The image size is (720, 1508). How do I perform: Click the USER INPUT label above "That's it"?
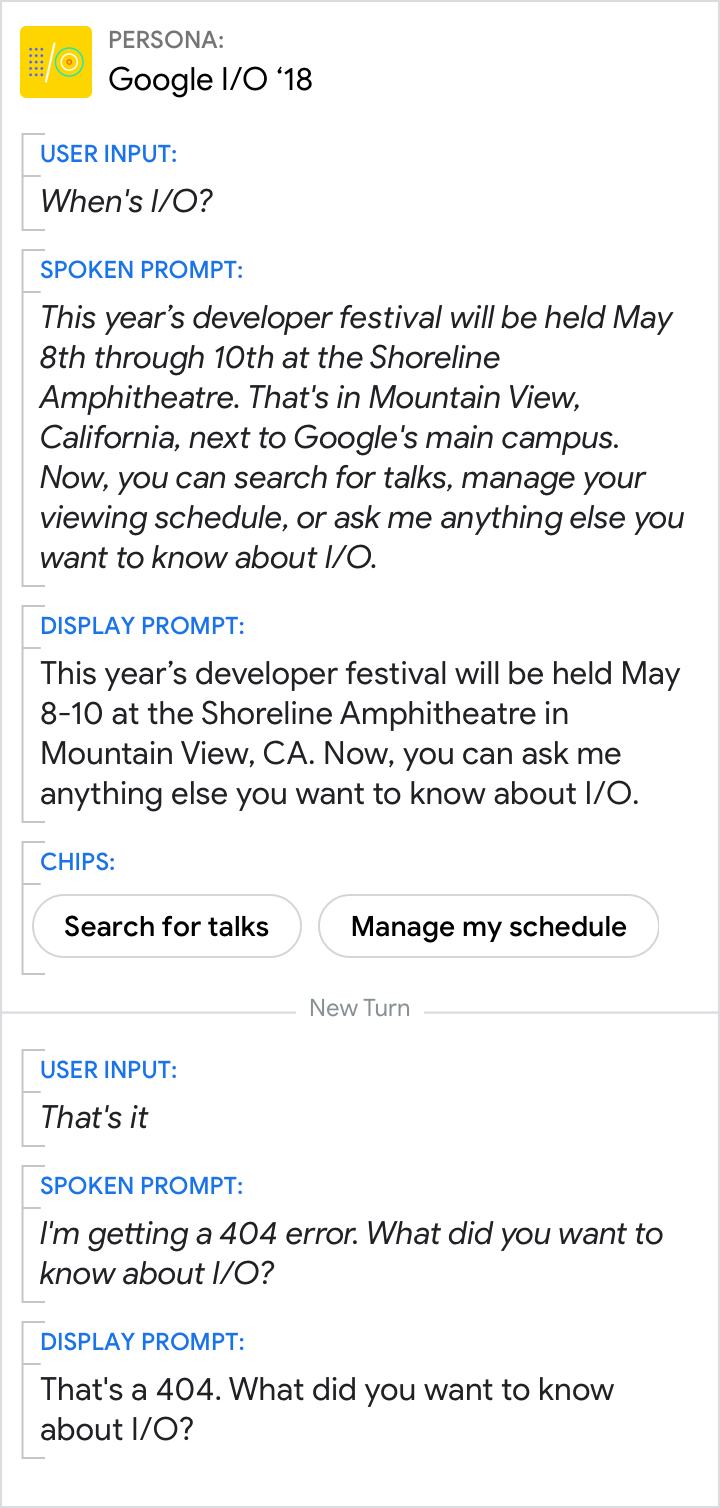(x=108, y=1070)
